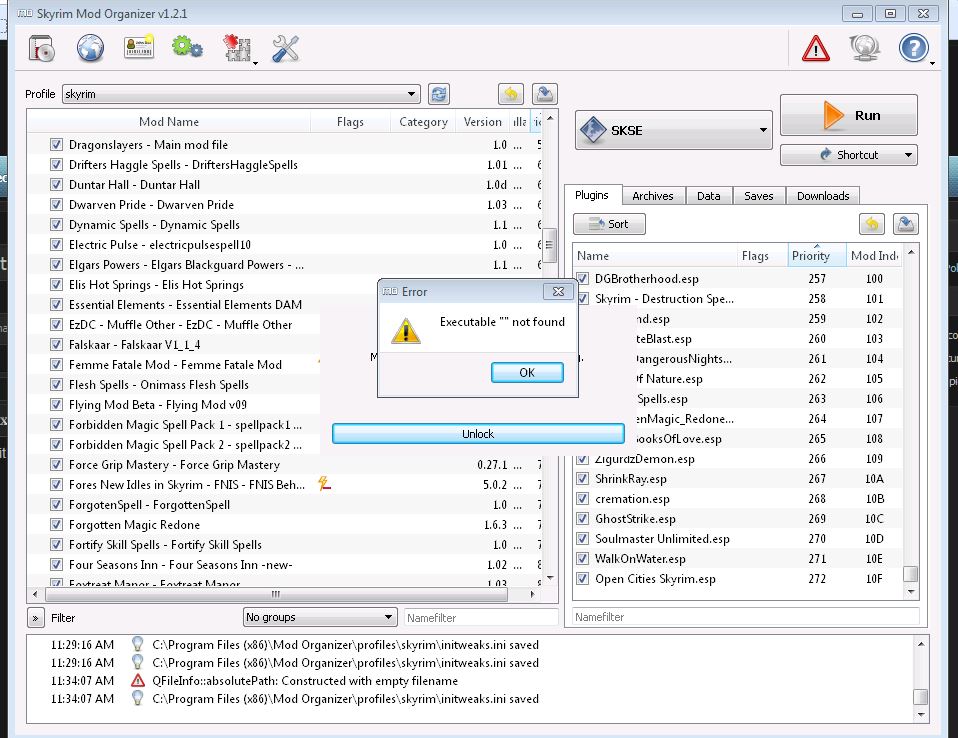Click the plugin list scrollbar thumb
Viewport: 958px width, 738px height.
click(910, 574)
